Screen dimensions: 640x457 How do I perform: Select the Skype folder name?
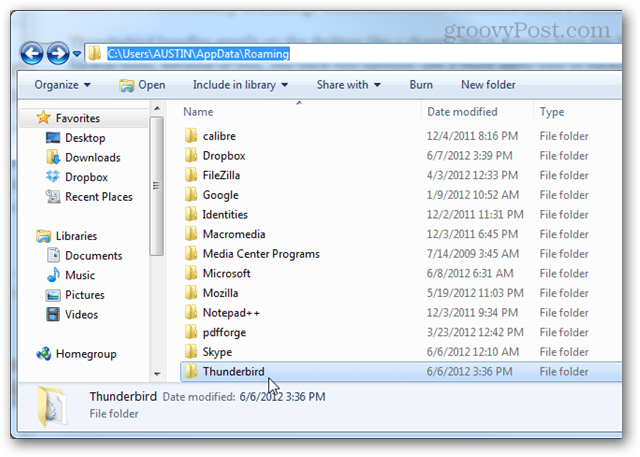[x=217, y=352]
